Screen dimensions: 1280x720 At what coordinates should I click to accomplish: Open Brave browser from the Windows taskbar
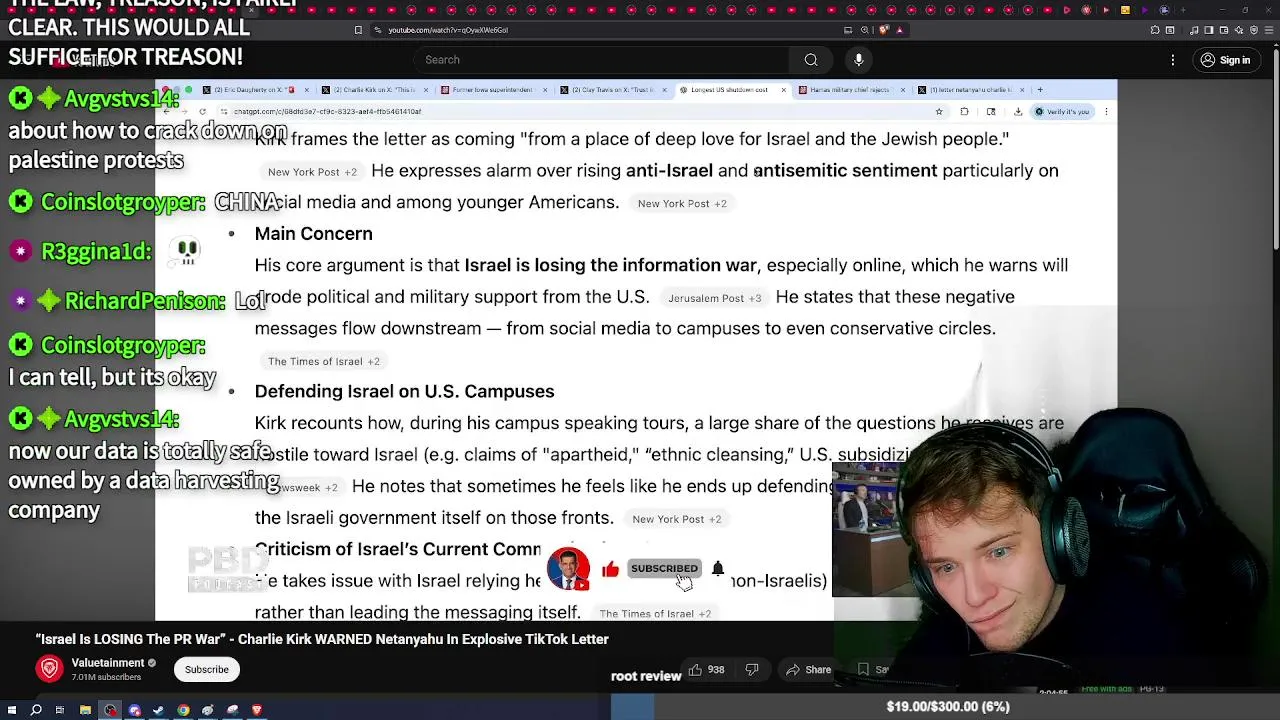pyautogui.click(x=257, y=710)
